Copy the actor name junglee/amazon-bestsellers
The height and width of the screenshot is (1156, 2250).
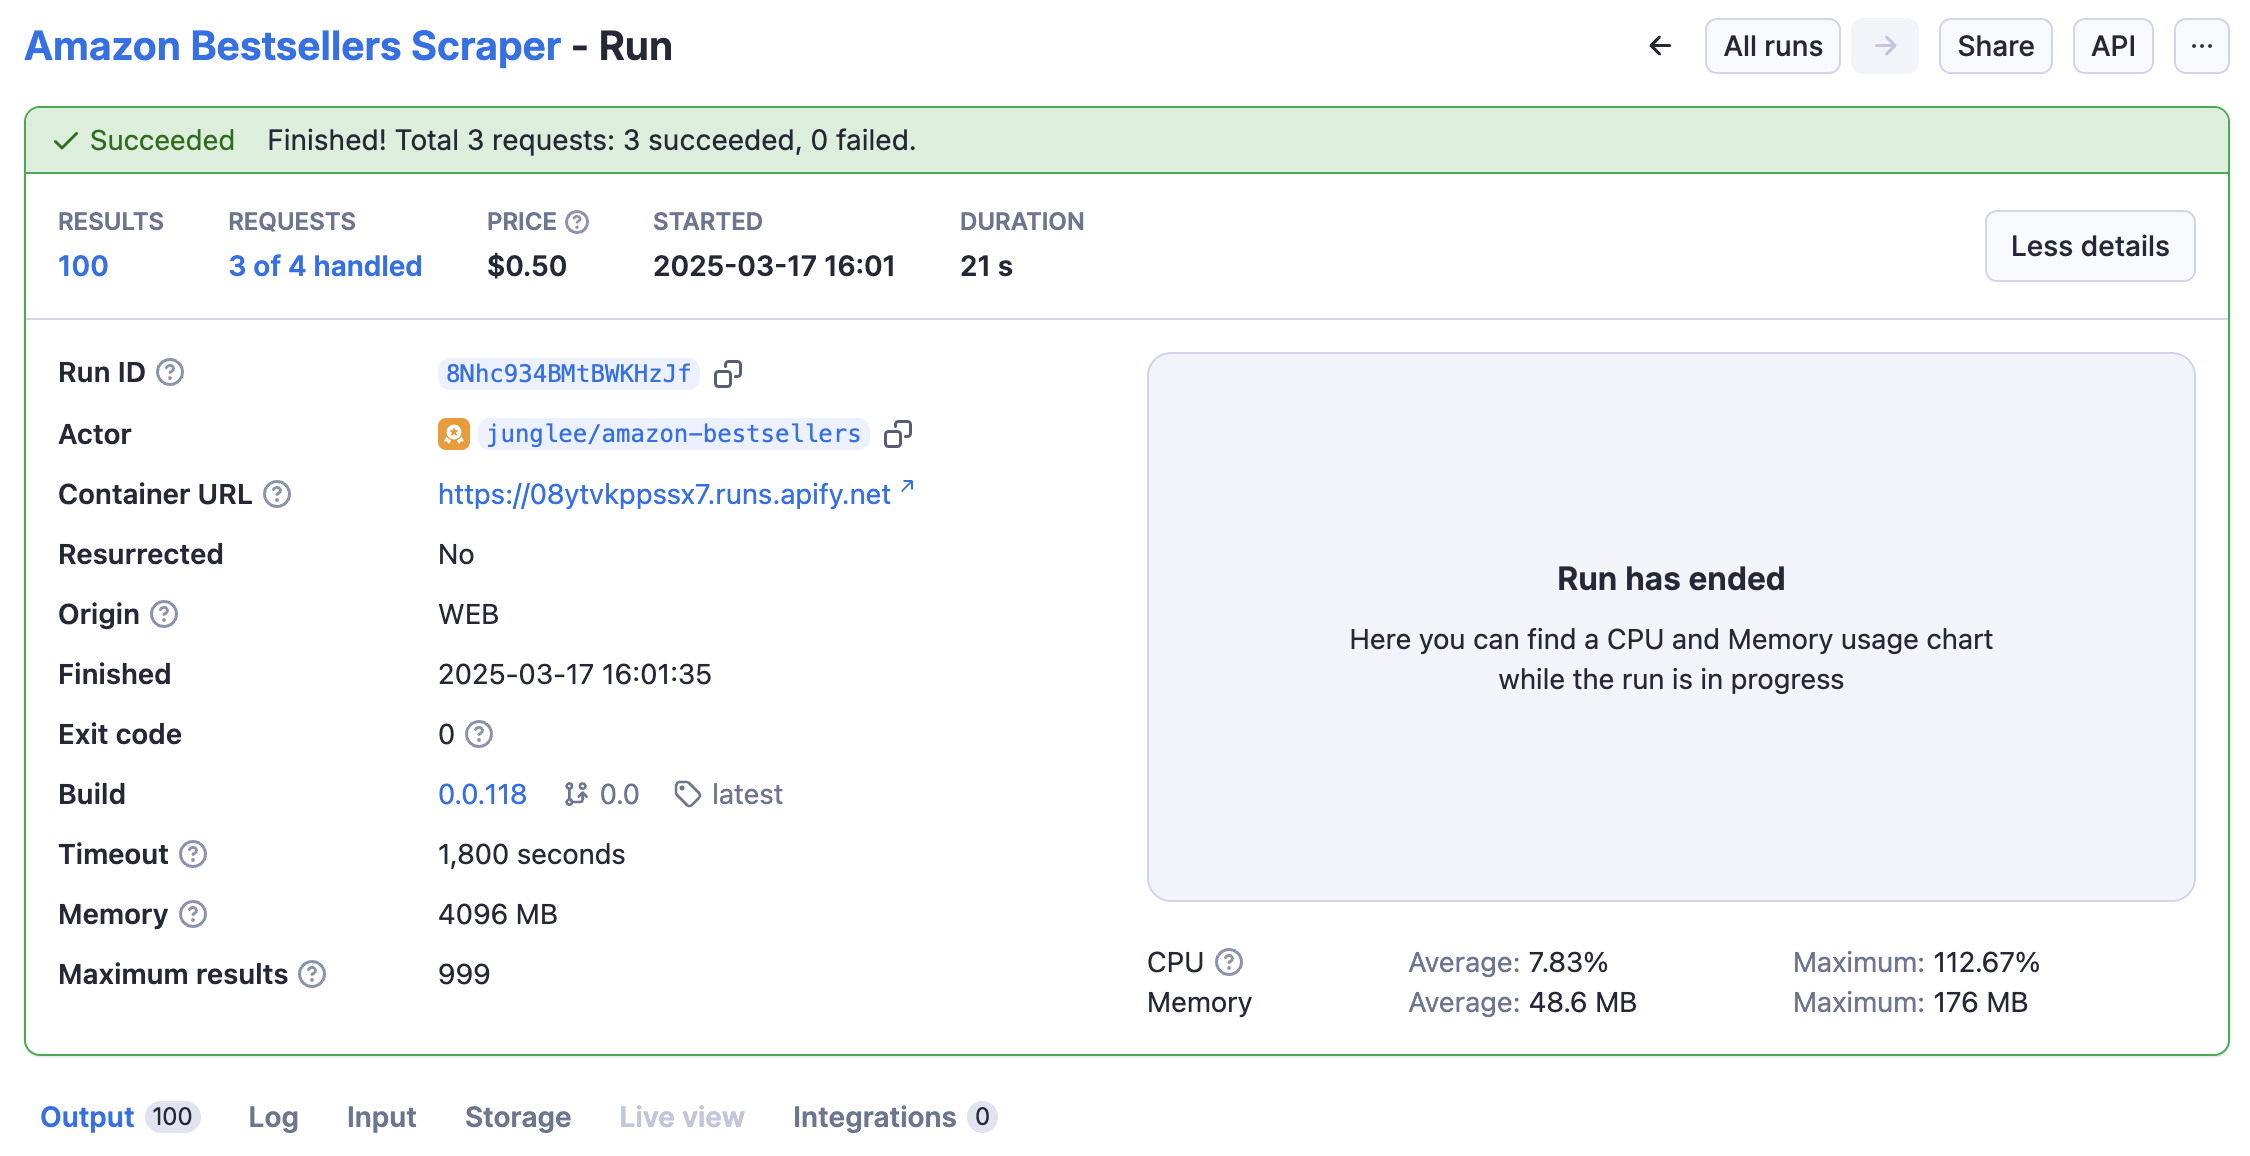click(897, 434)
